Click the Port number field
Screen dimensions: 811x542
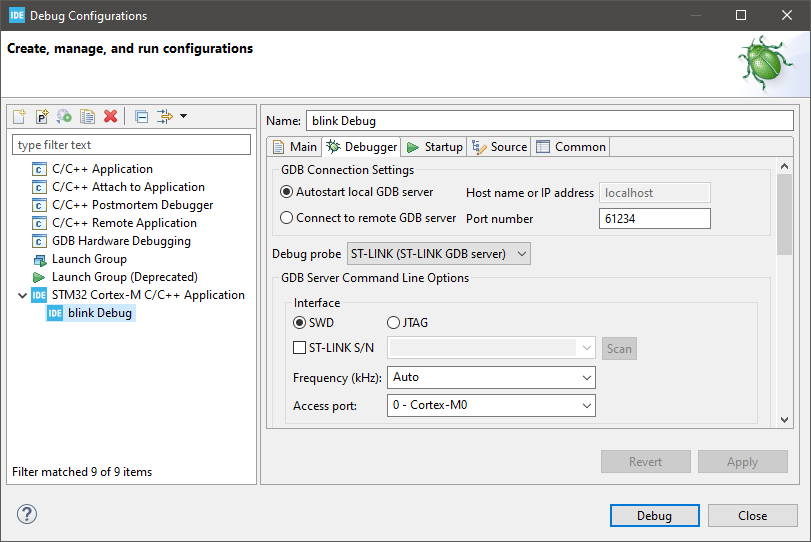655,218
